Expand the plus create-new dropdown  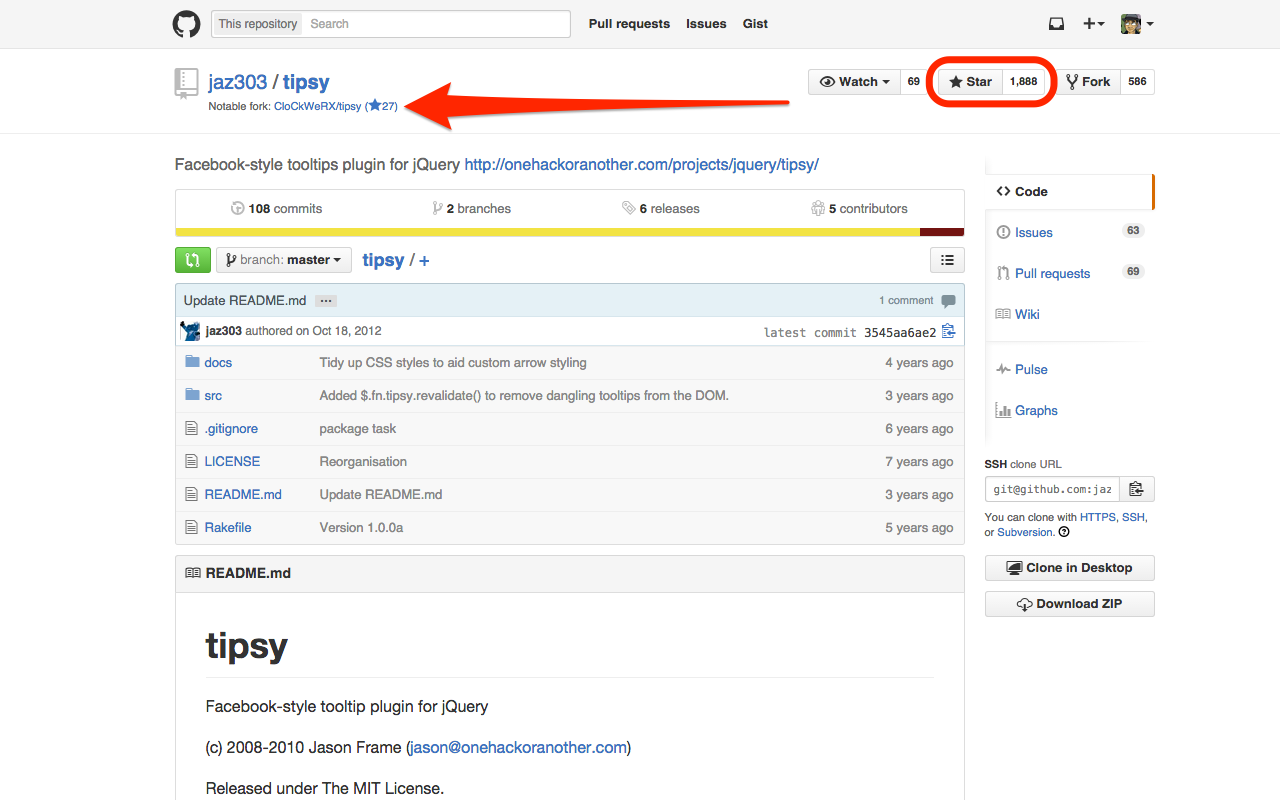tap(1094, 24)
